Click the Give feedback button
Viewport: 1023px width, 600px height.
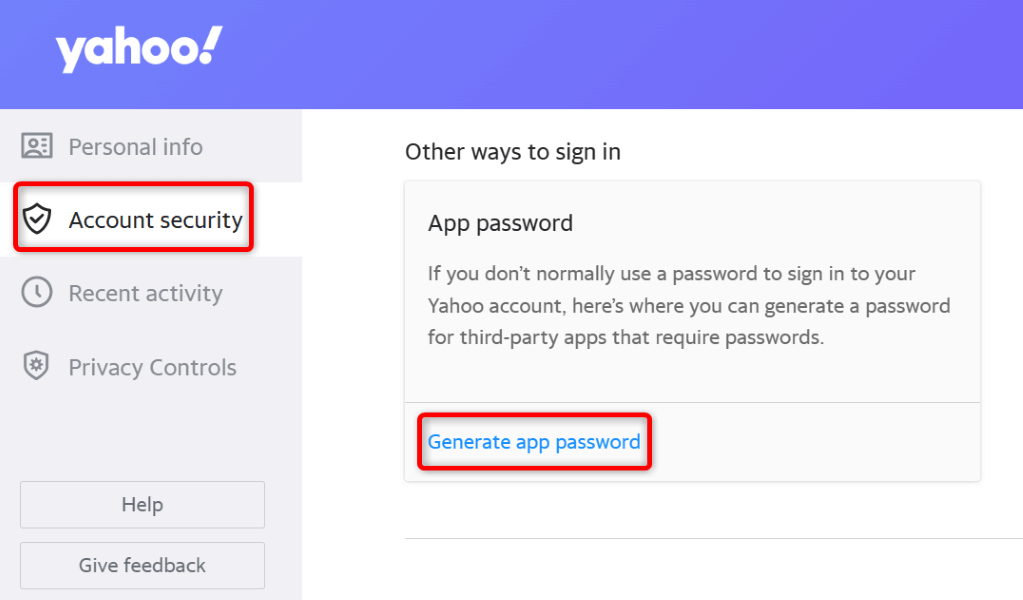click(x=142, y=565)
